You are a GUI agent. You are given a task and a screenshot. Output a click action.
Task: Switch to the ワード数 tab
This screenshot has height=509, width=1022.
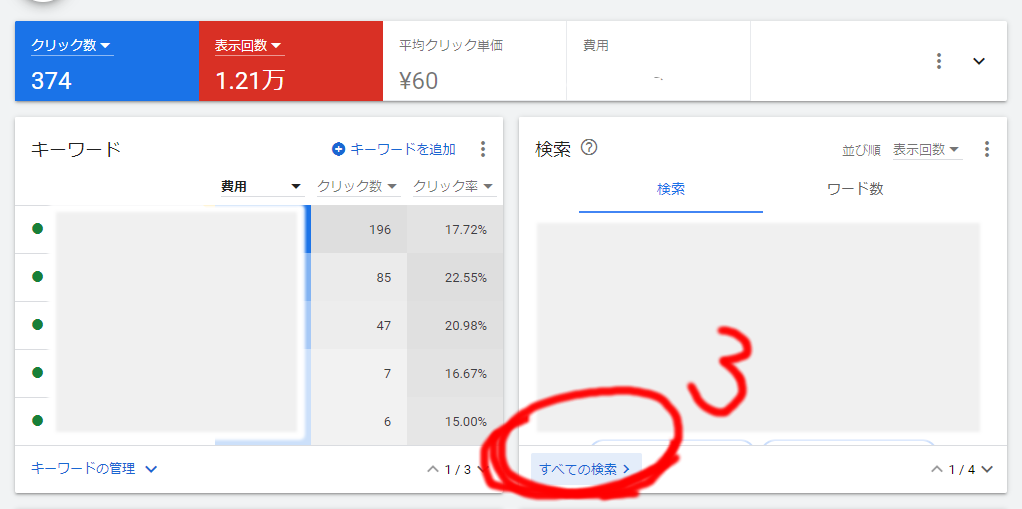[x=854, y=190]
